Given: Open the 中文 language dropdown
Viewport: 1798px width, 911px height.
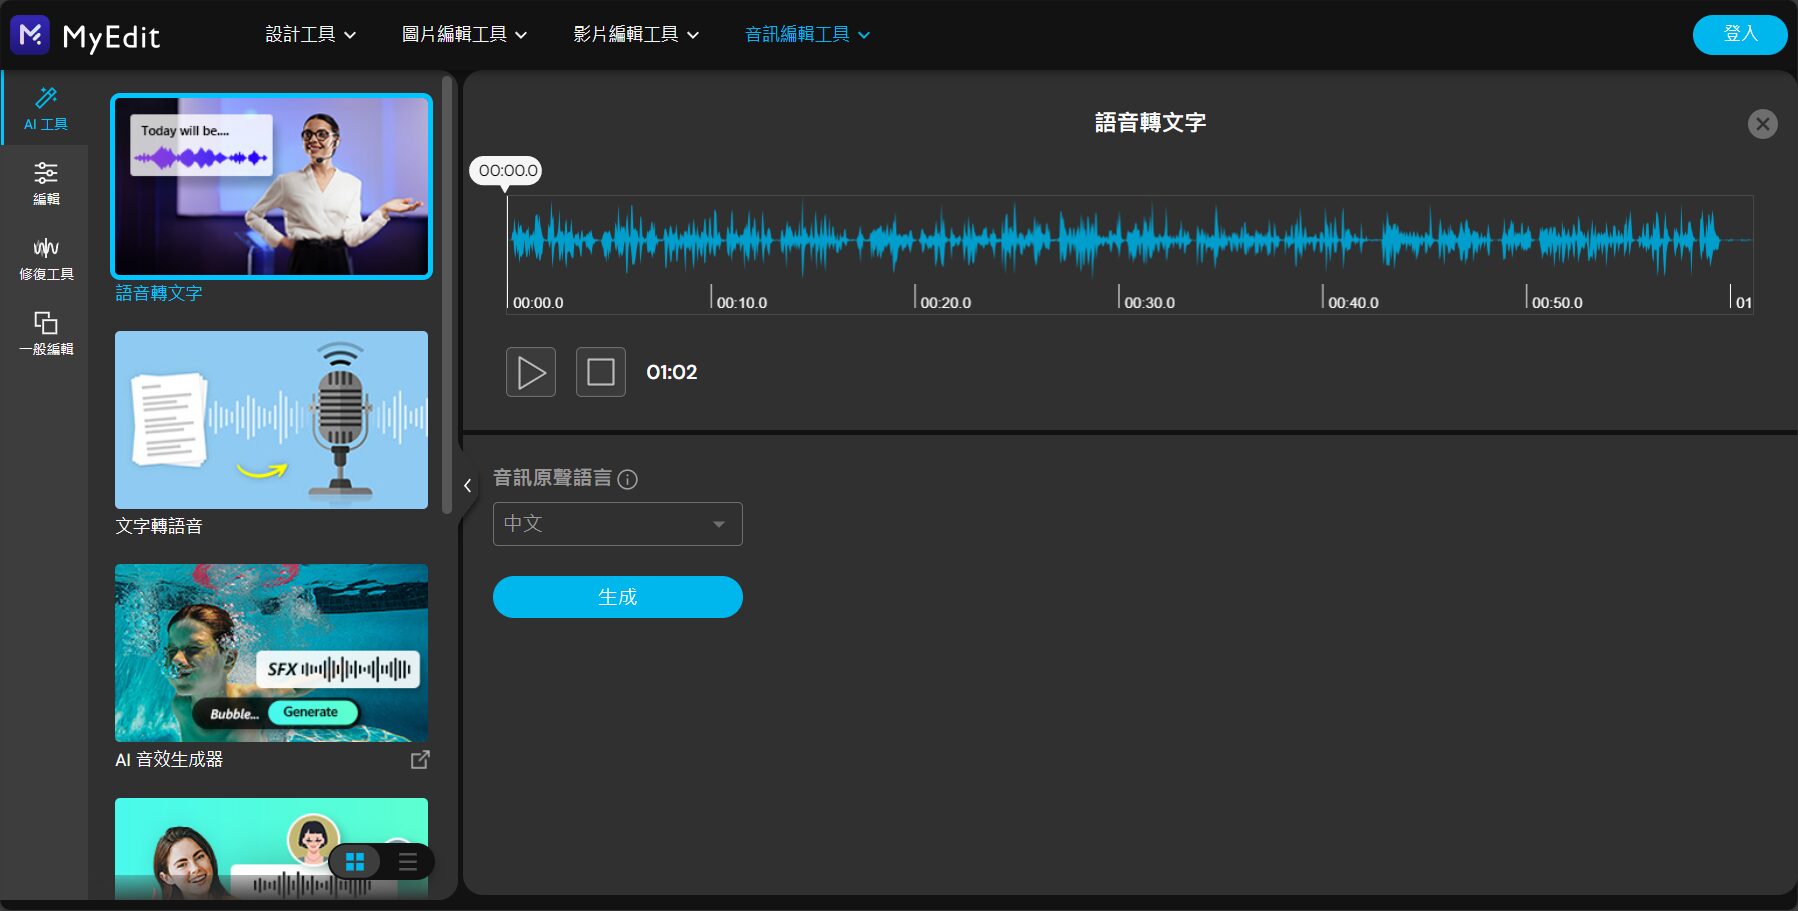Looking at the screenshot, I should click(x=618, y=524).
